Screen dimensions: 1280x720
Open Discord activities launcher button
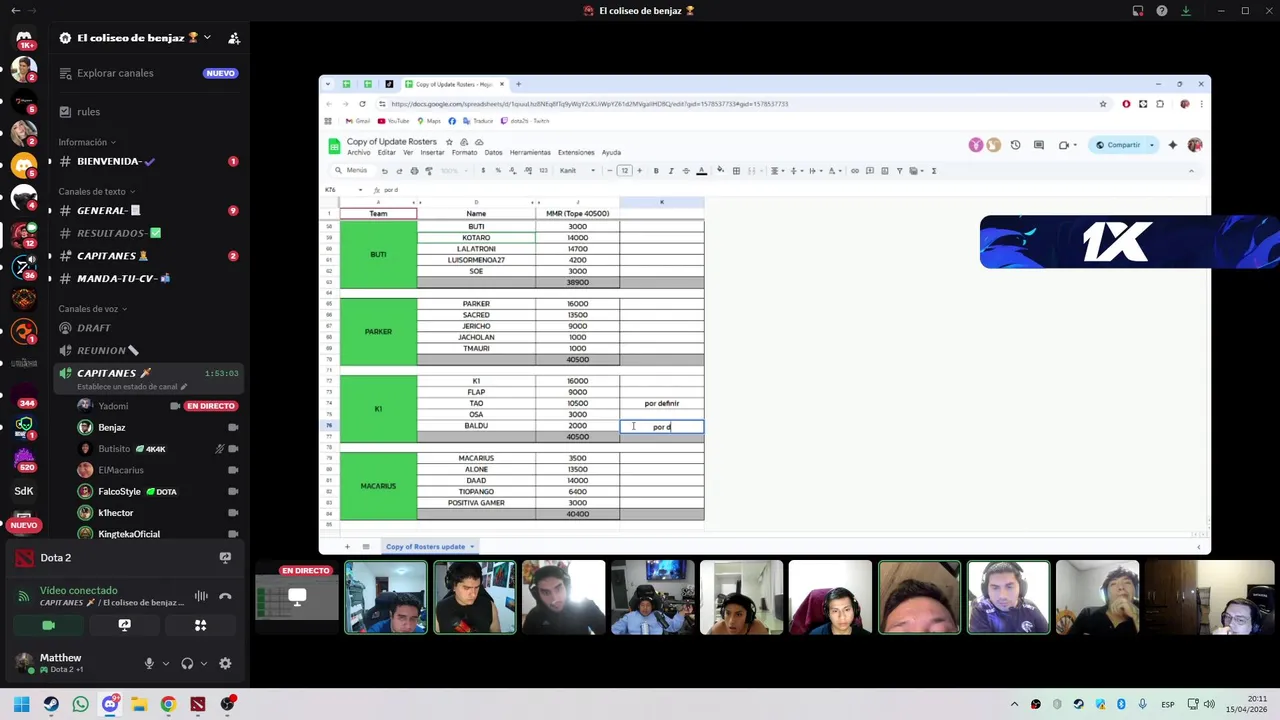[200, 625]
